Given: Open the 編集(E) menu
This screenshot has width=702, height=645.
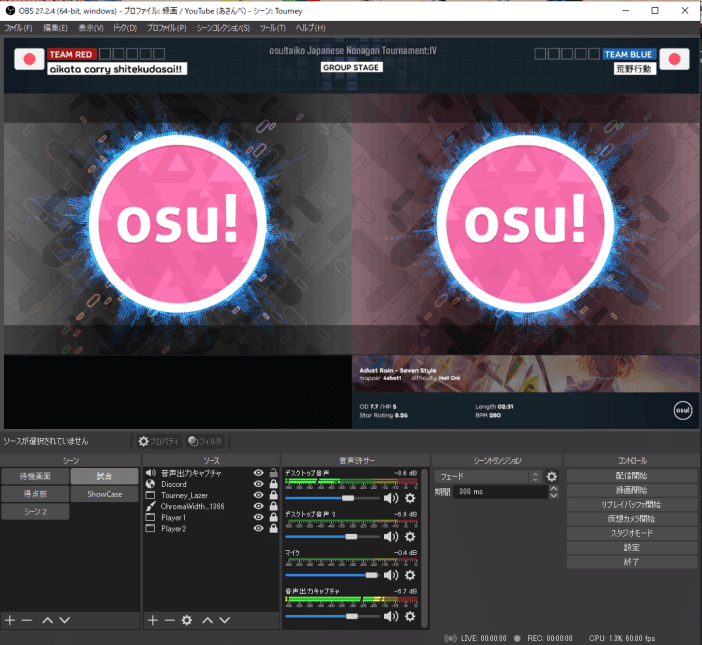Looking at the screenshot, I should (x=55, y=28).
